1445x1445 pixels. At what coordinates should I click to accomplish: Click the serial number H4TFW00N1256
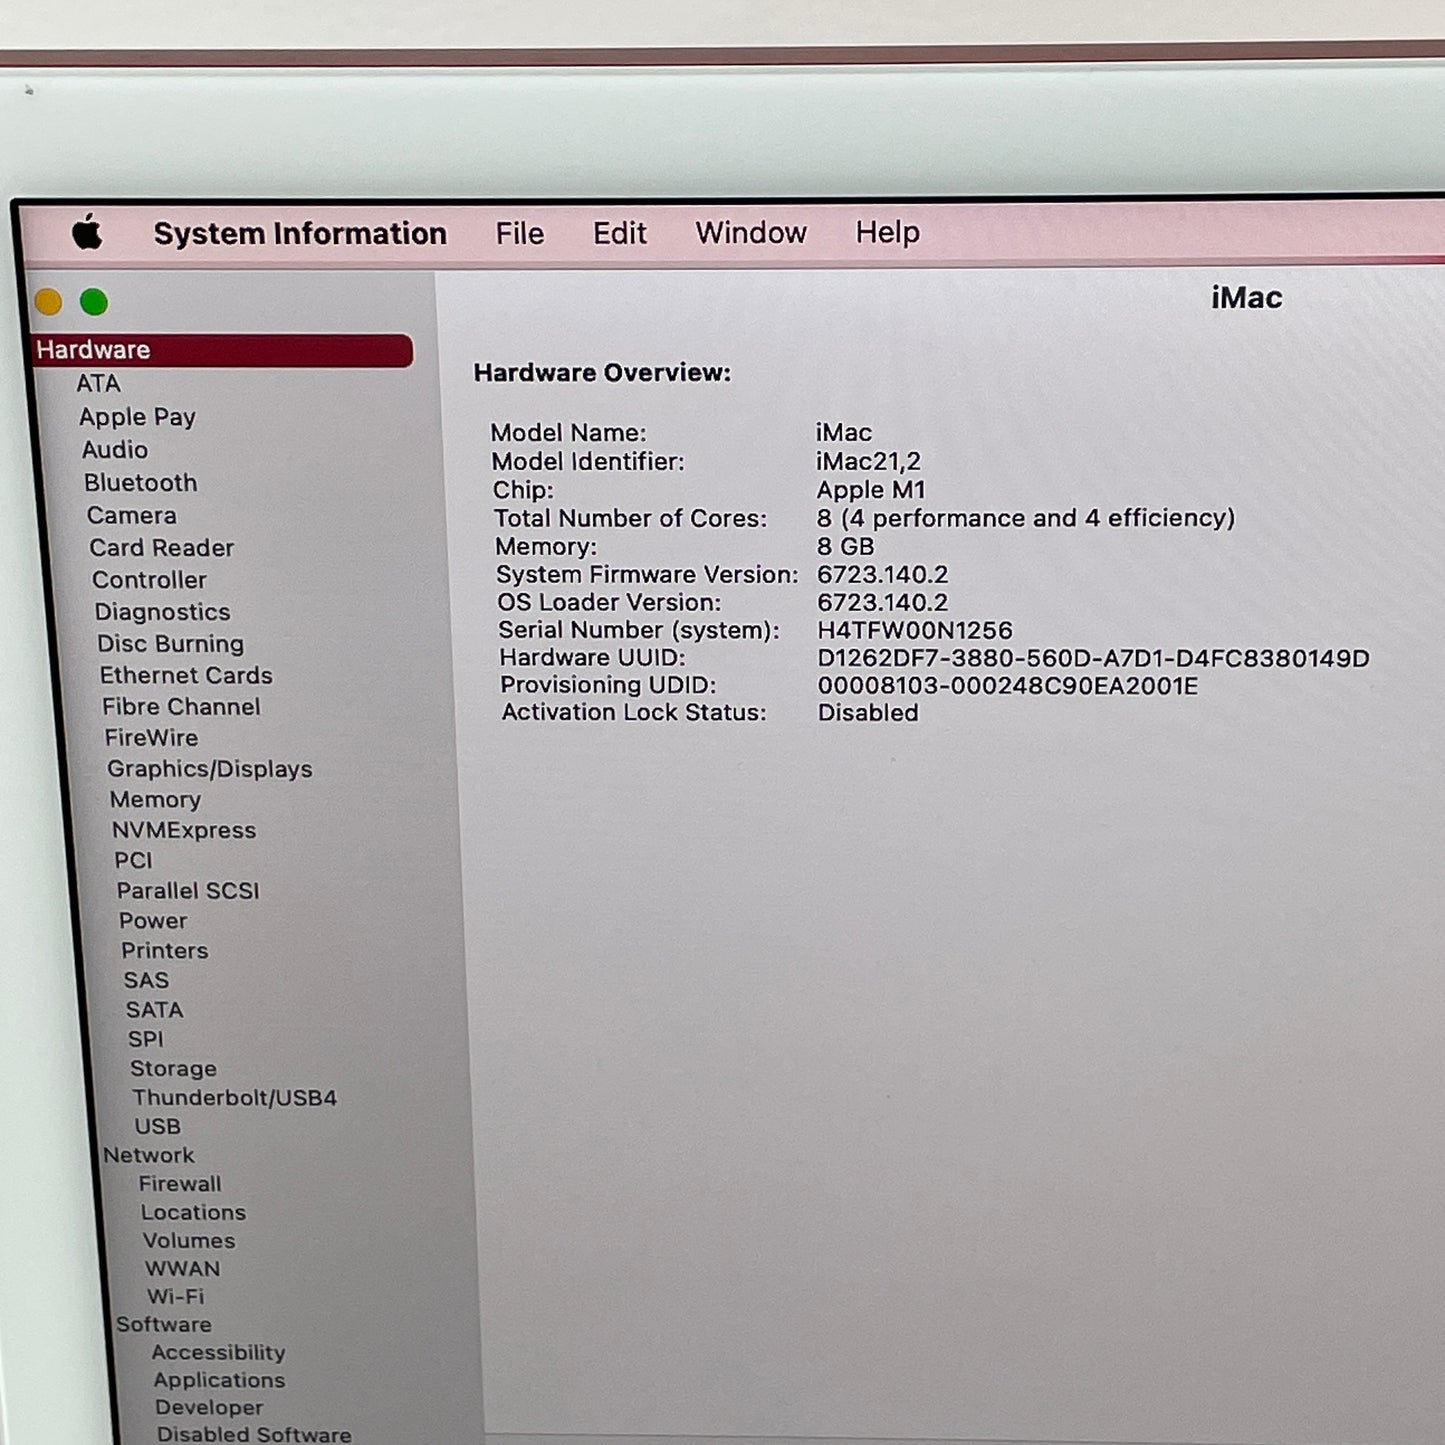pyautogui.click(x=913, y=630)
